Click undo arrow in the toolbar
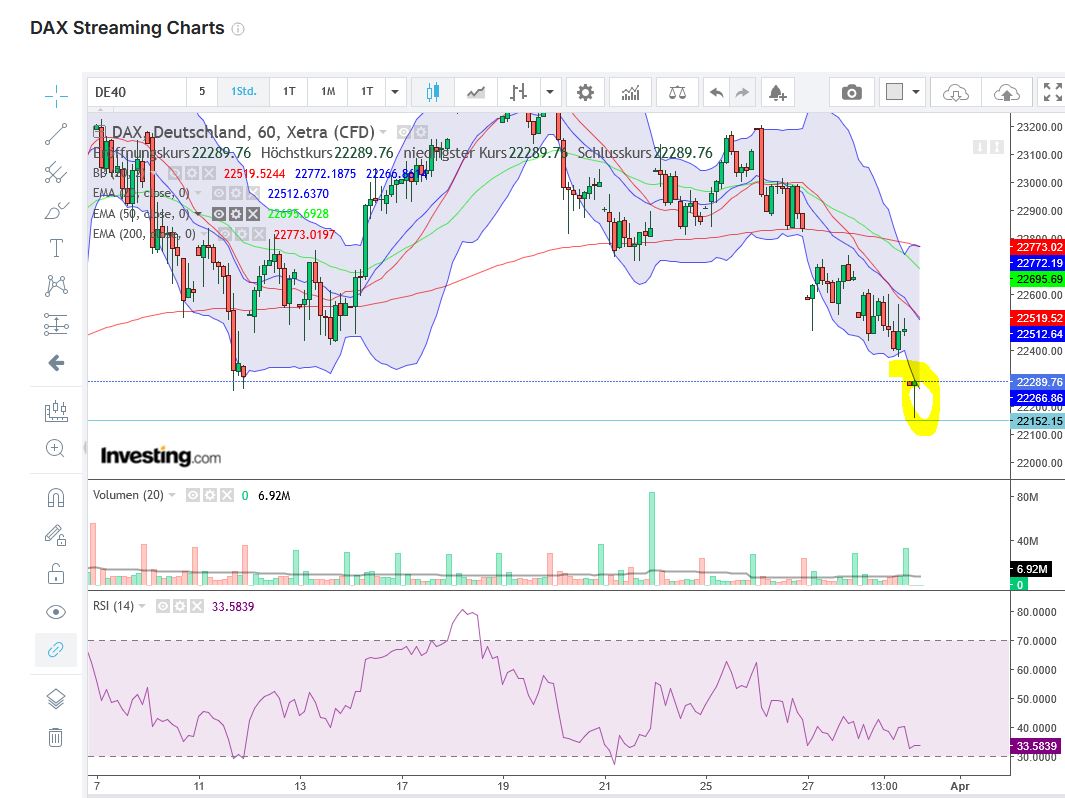Image resolution: width=1065 pixels, height=798 pixels. click(716, 90)
